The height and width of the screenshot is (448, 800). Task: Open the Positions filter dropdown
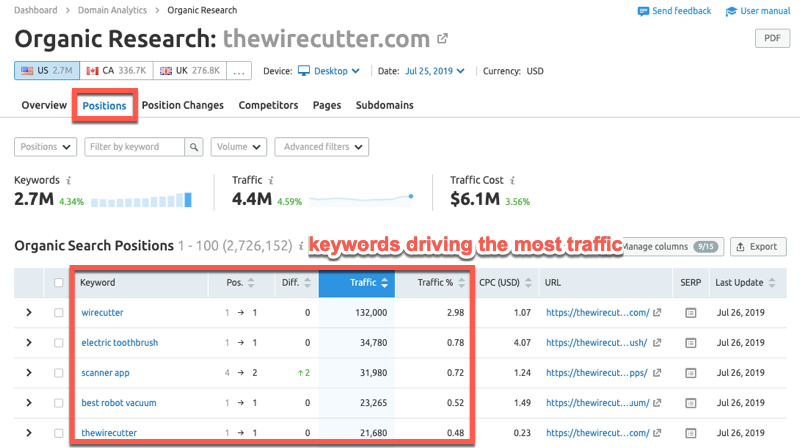click(45, 147)
